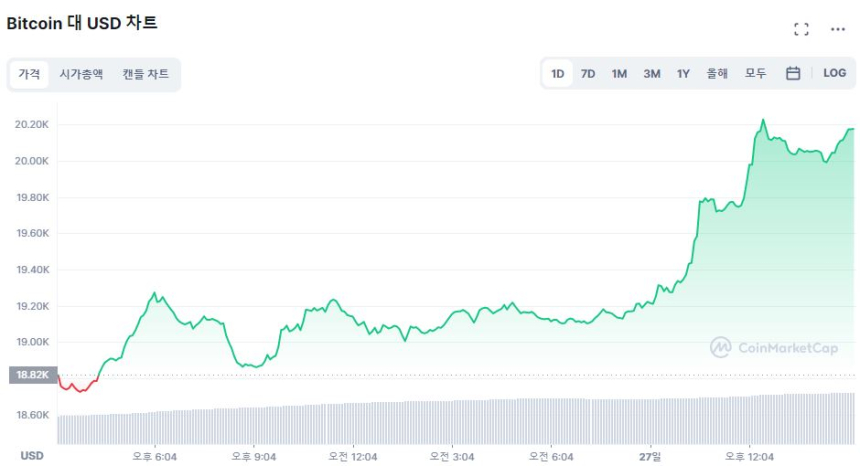Show 모두 (all time) price history

coord(755,73)
